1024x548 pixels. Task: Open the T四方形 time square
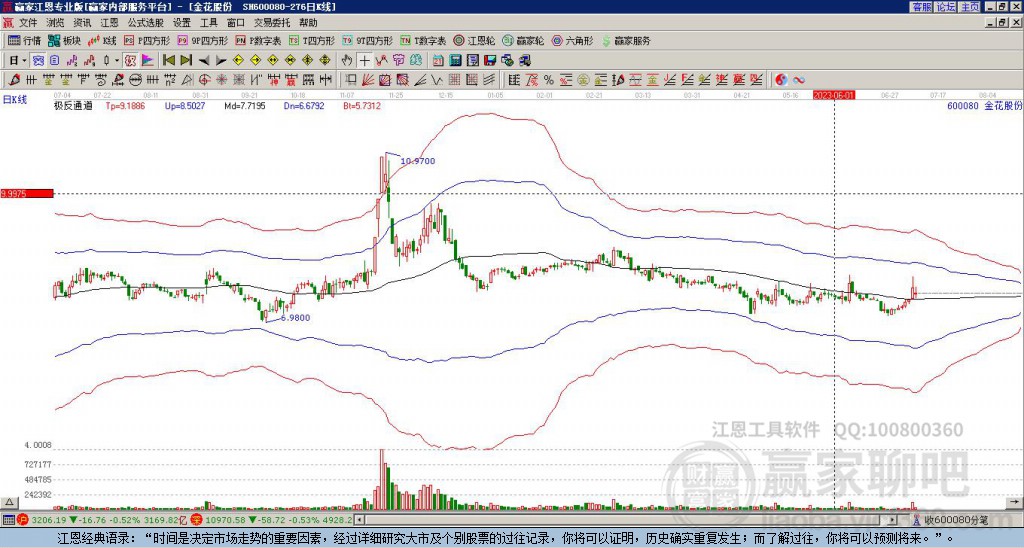tap(312, 40)
